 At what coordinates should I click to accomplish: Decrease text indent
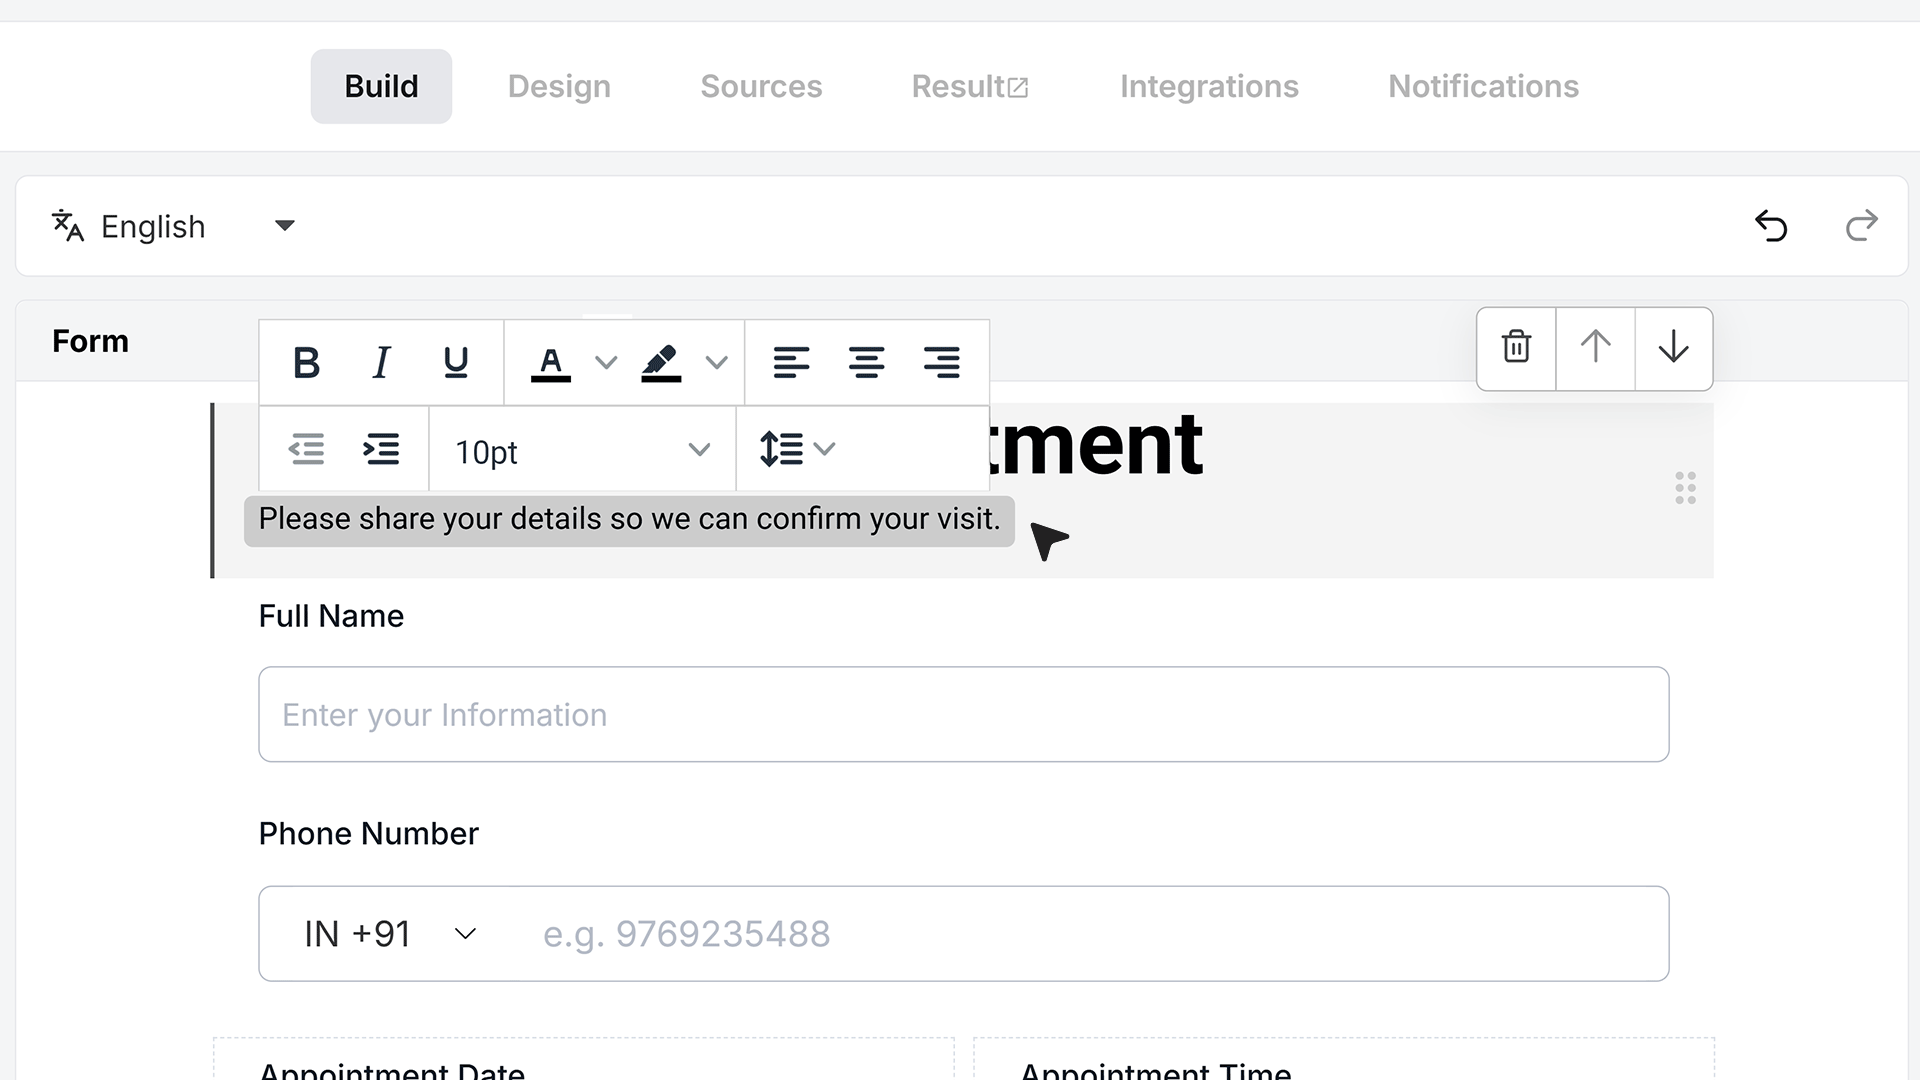click(x=306, y=449)
